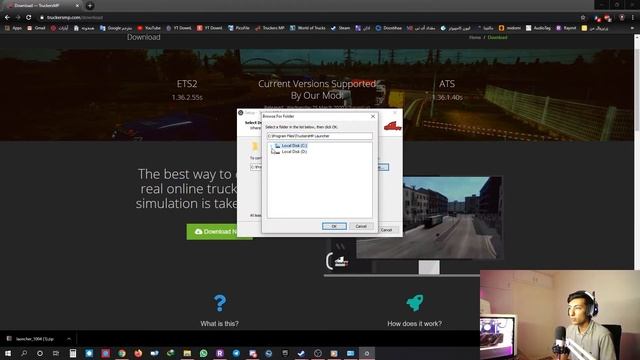Open the AudioTag bookmark
This screenshot has height=360, width=640.
pos(538,28)
